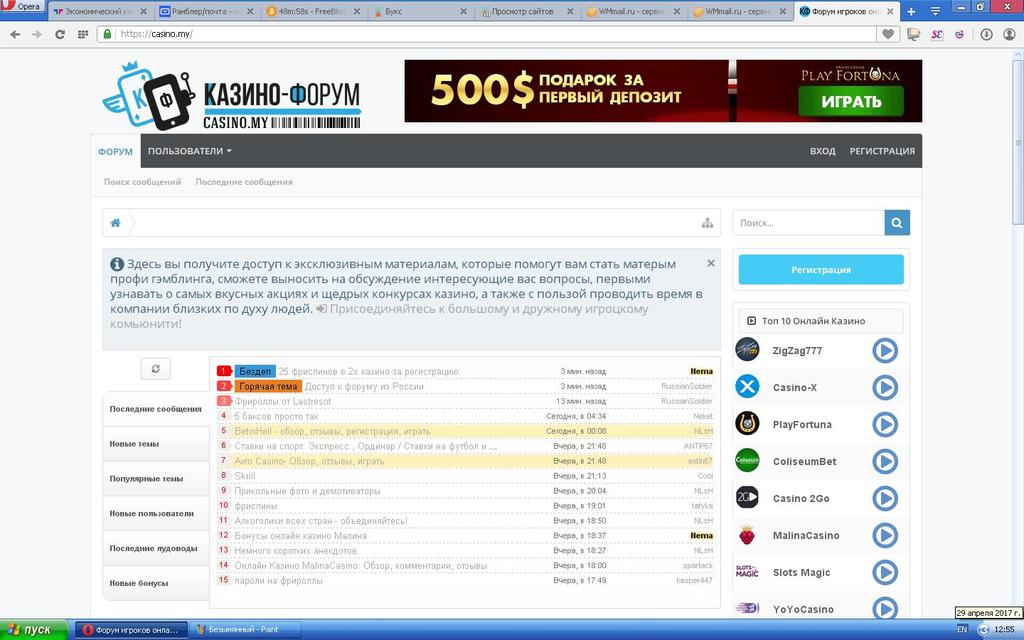
Task: Open Последние сообщения link under nav bar
Action: click(244, 182)
